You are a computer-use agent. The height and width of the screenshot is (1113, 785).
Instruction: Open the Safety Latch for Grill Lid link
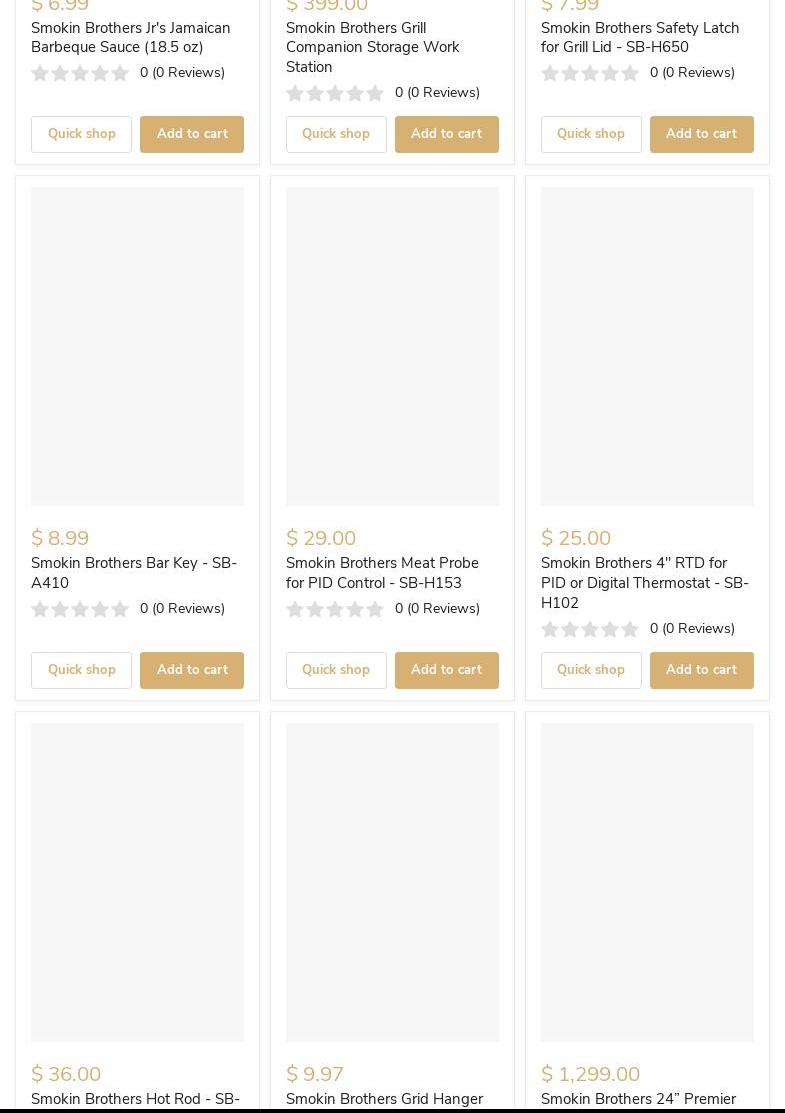(640, 38)
